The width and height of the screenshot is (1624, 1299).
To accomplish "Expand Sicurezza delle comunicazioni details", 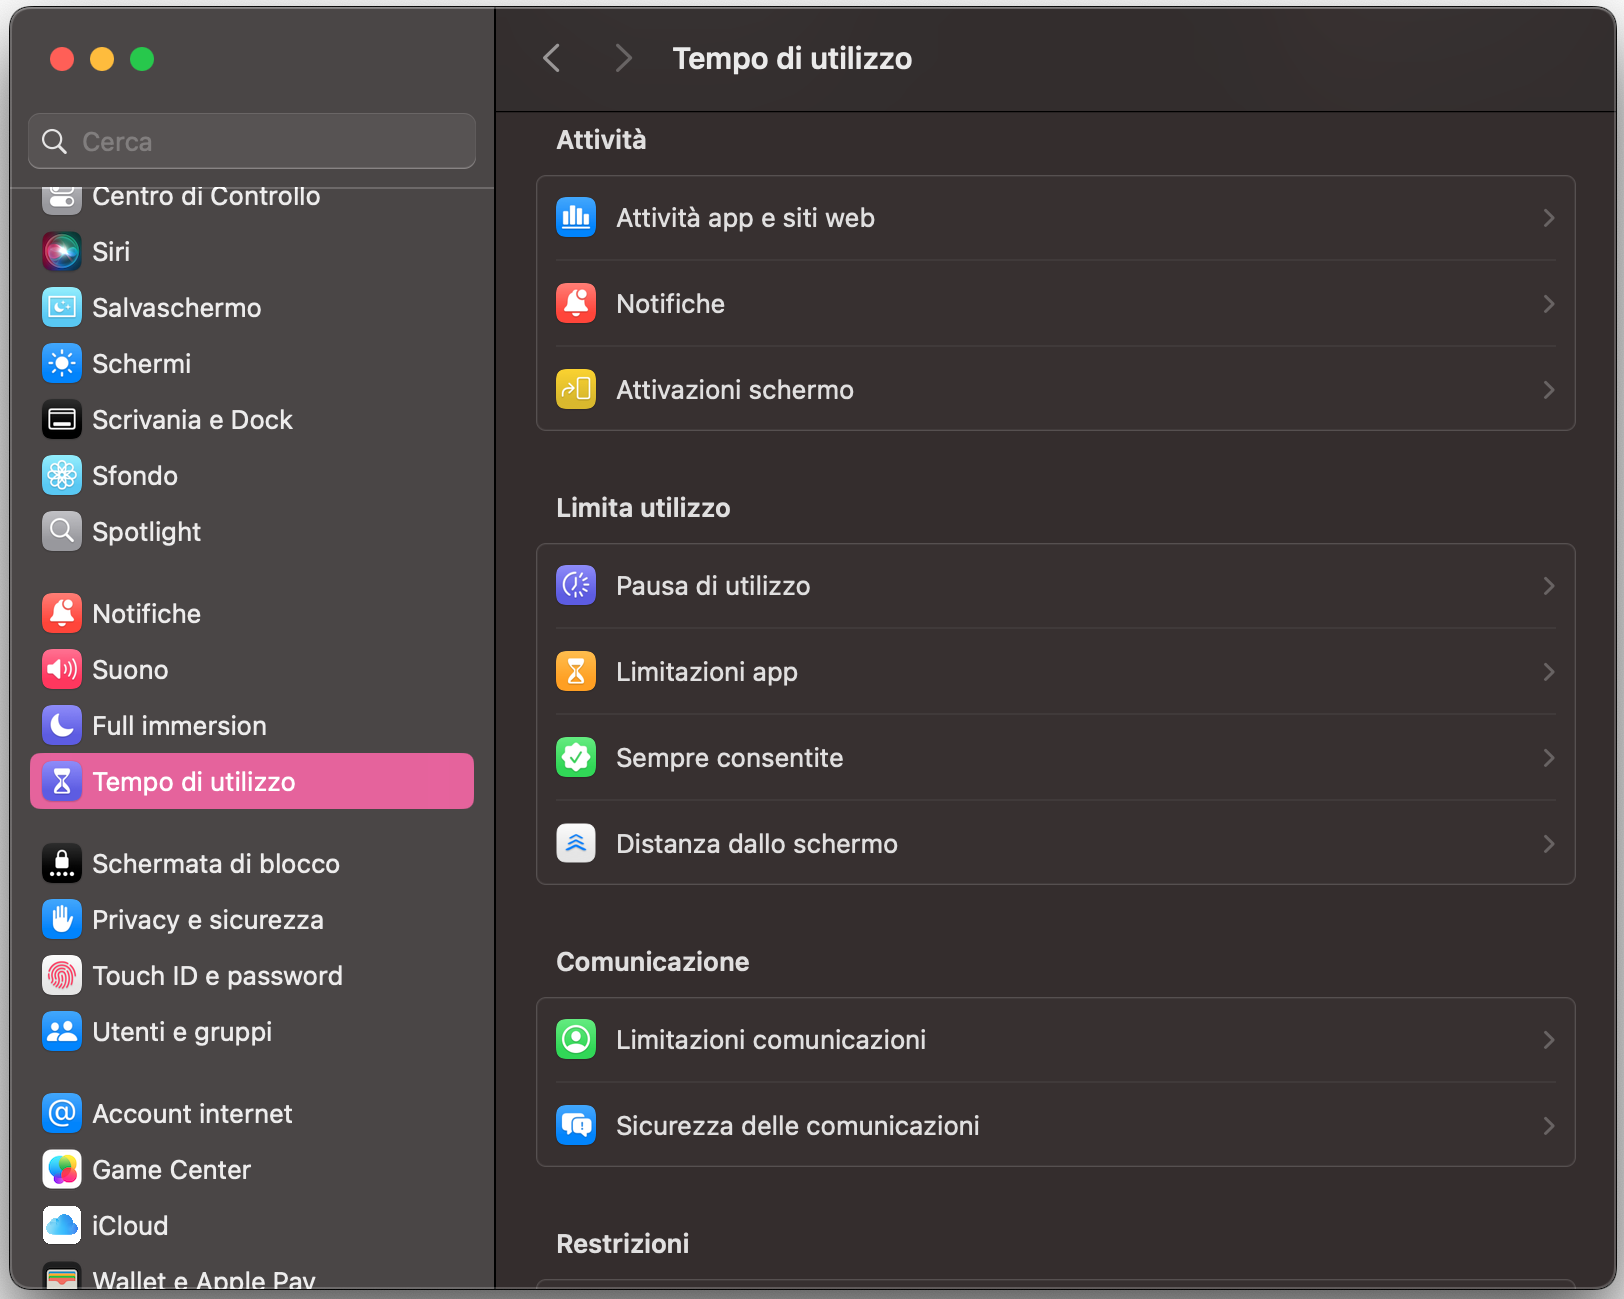I will [1548, 1125].
